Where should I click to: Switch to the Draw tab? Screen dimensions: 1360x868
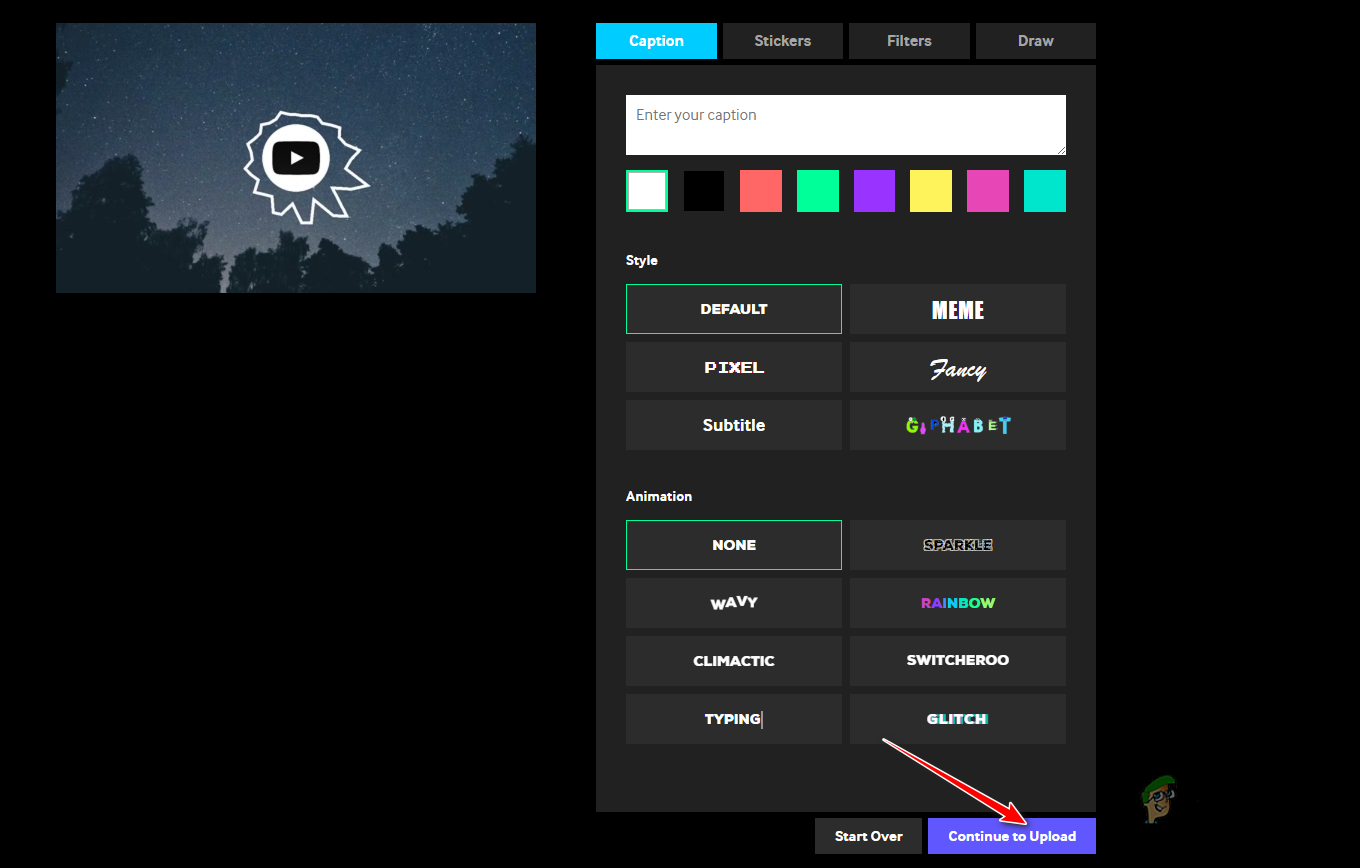click(1035, 41)
